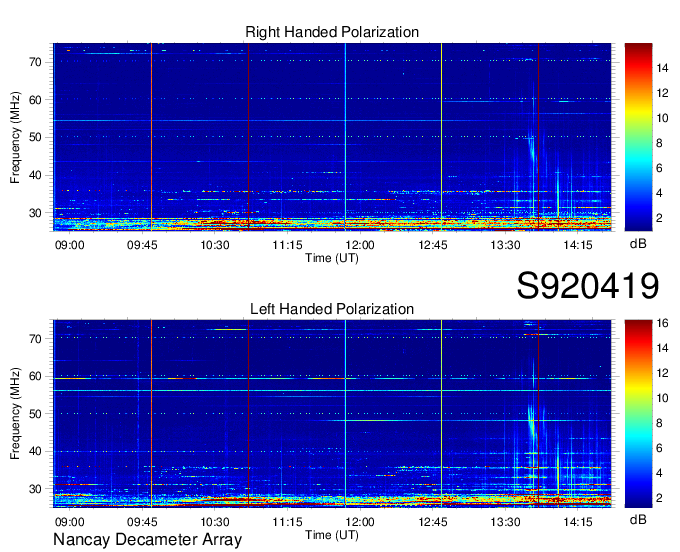680x552 pixels.
Task: Click the 12:00 time tick of Left Handed plot
Action: tap(360, 522)
